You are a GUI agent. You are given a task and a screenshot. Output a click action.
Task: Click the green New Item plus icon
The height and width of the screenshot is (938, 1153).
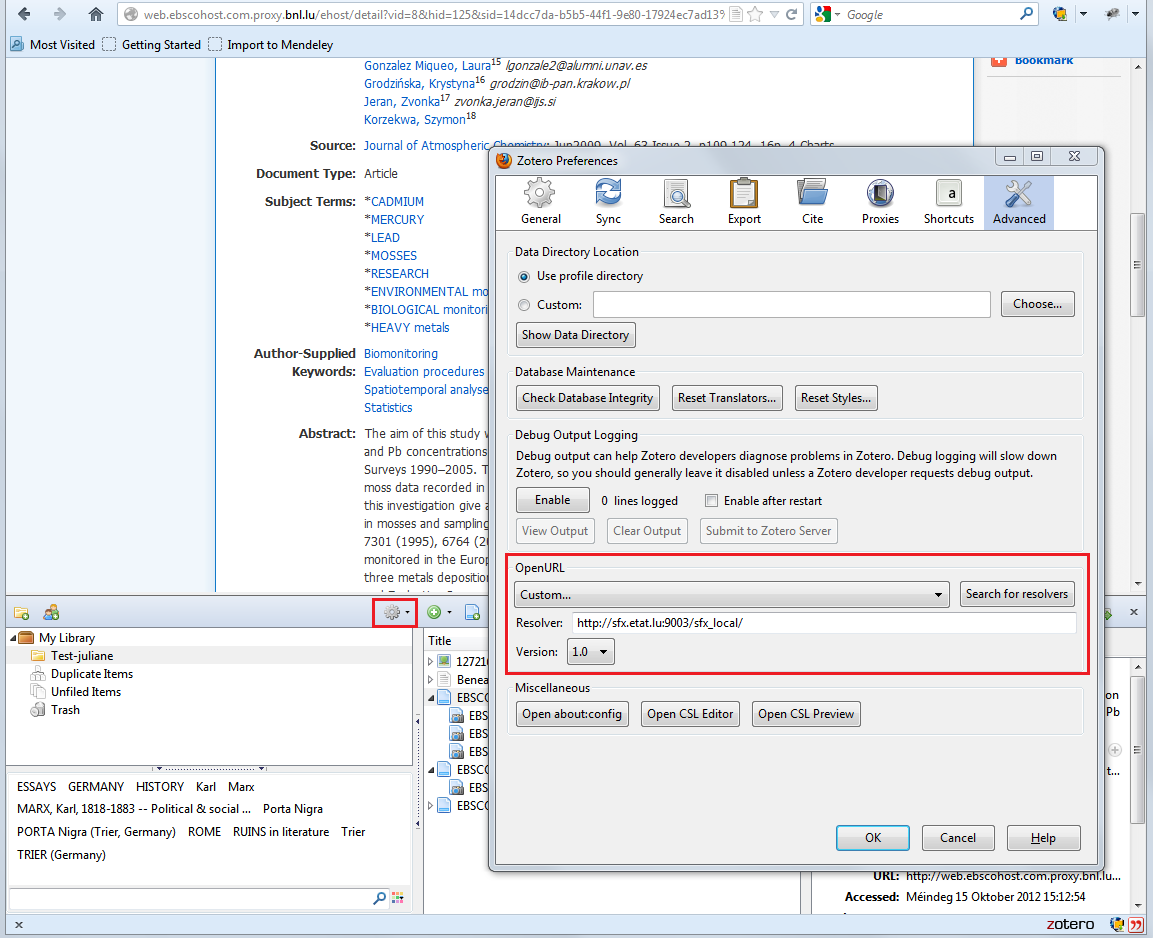coord(438,612)
